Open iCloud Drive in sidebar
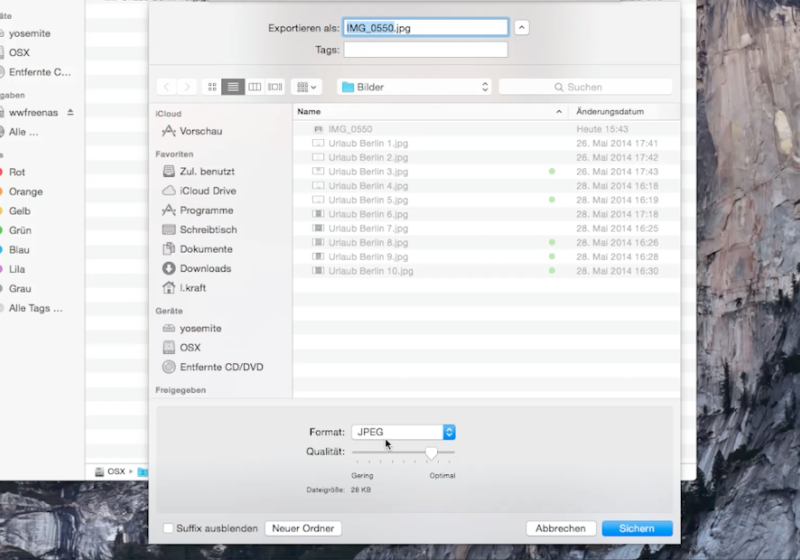The width and height of the screenshot is (800, 560). point(207,191)
